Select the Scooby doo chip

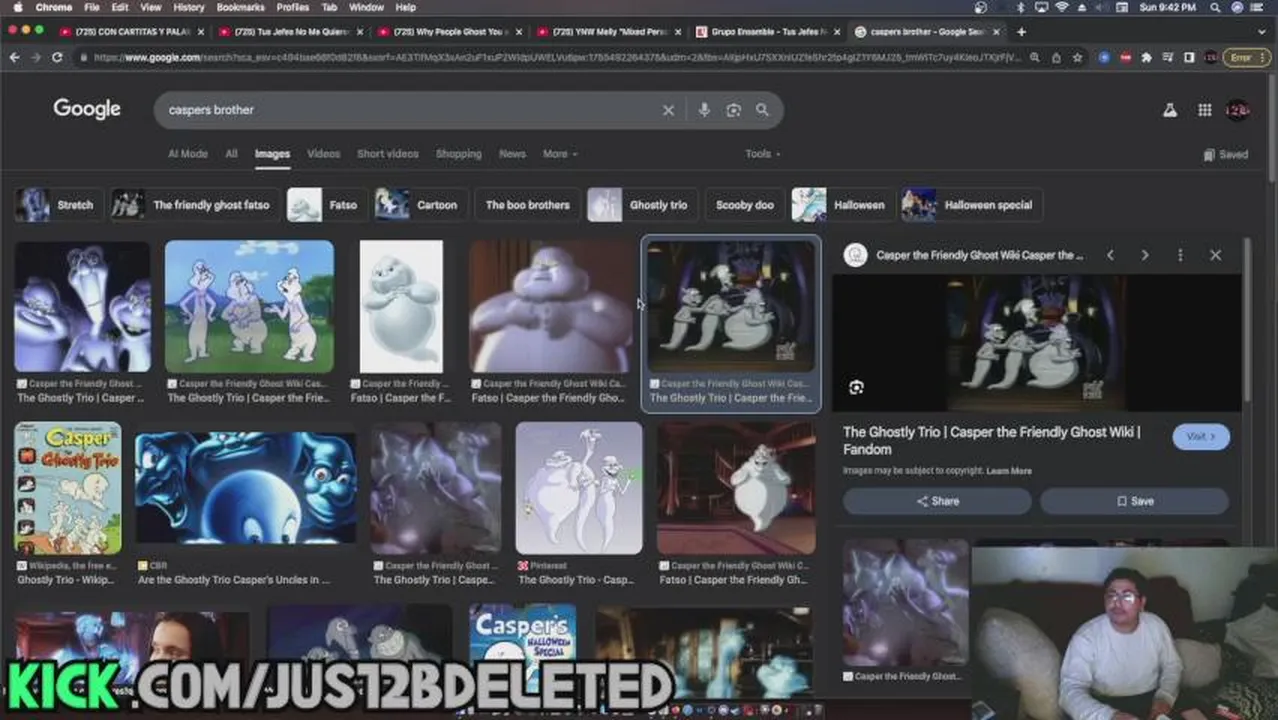click(744, 205)
